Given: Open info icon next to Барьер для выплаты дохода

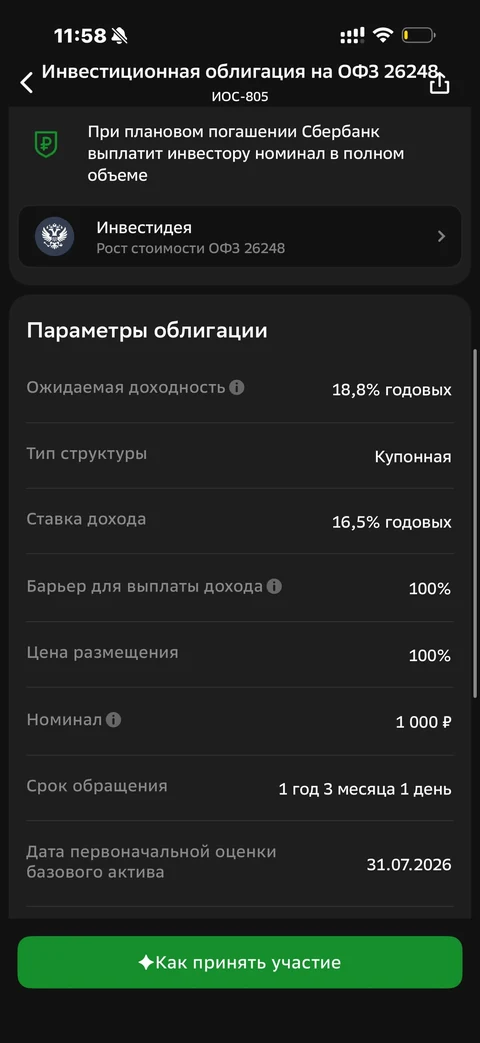Looking at the screenshot, I should pyautogui.click(x=274, y=587).
